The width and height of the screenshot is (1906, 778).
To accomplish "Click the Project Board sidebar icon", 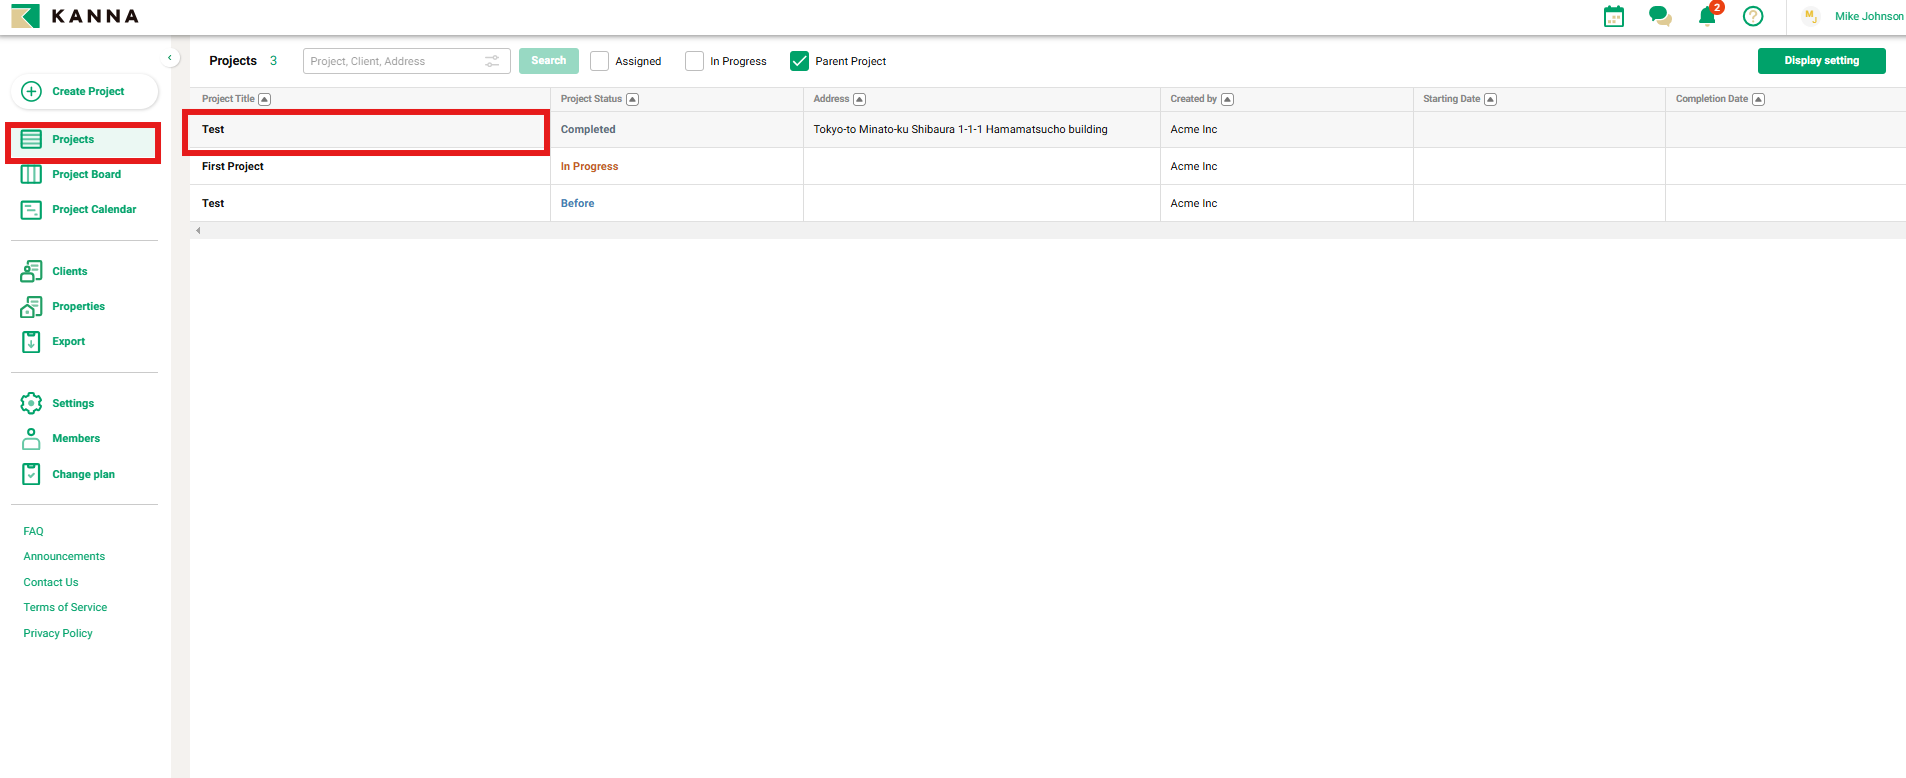I will [x=31, y=175].
